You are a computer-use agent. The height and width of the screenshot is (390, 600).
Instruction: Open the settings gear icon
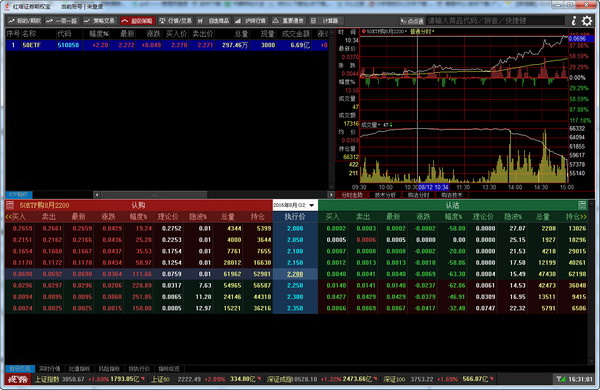pyautogui.click(x=587, y=21)
